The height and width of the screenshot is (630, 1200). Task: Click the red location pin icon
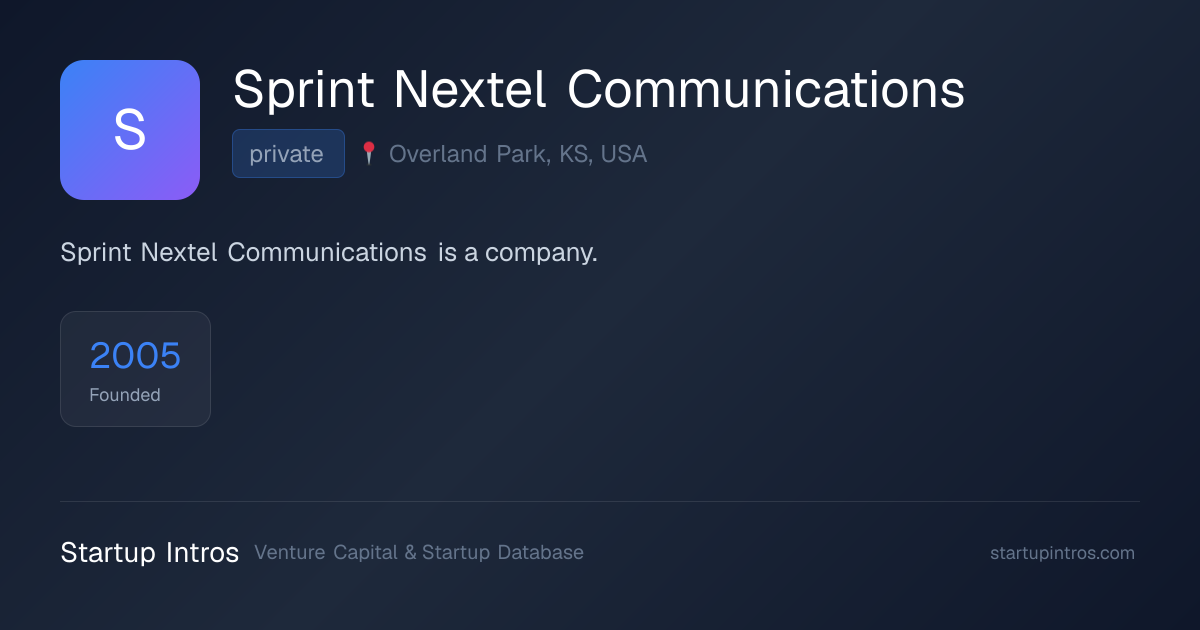(368, 153)
